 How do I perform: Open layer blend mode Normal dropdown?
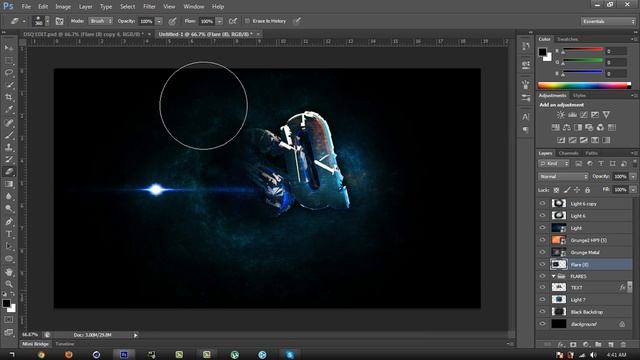[x=563, y=176]
